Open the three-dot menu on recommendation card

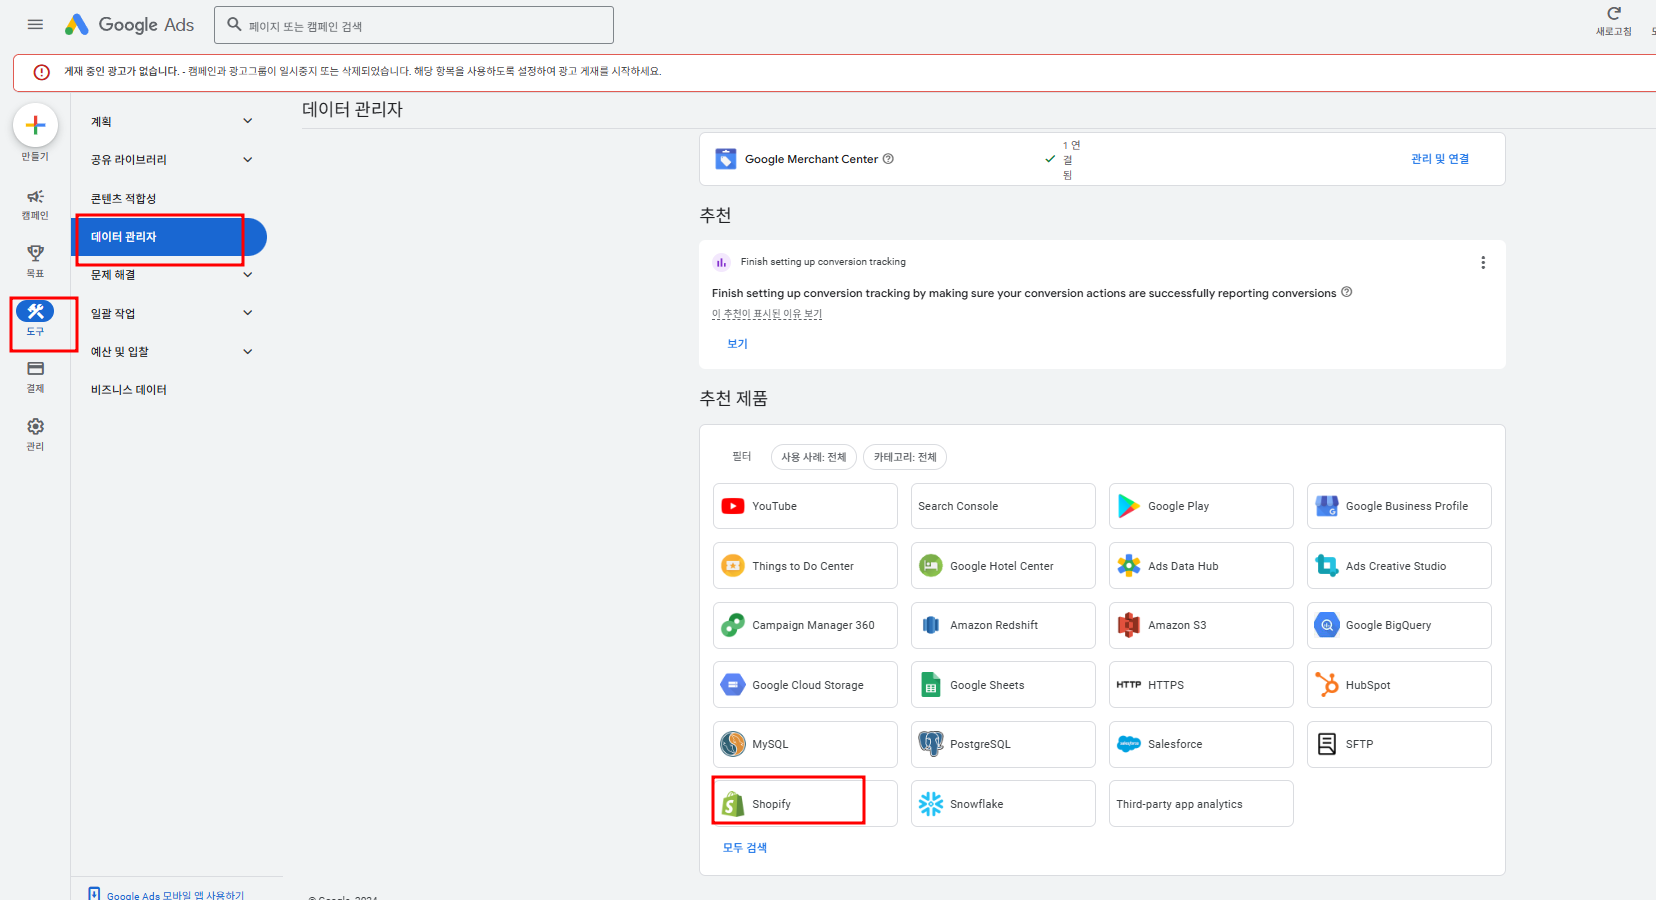(x=1482, y=262)
